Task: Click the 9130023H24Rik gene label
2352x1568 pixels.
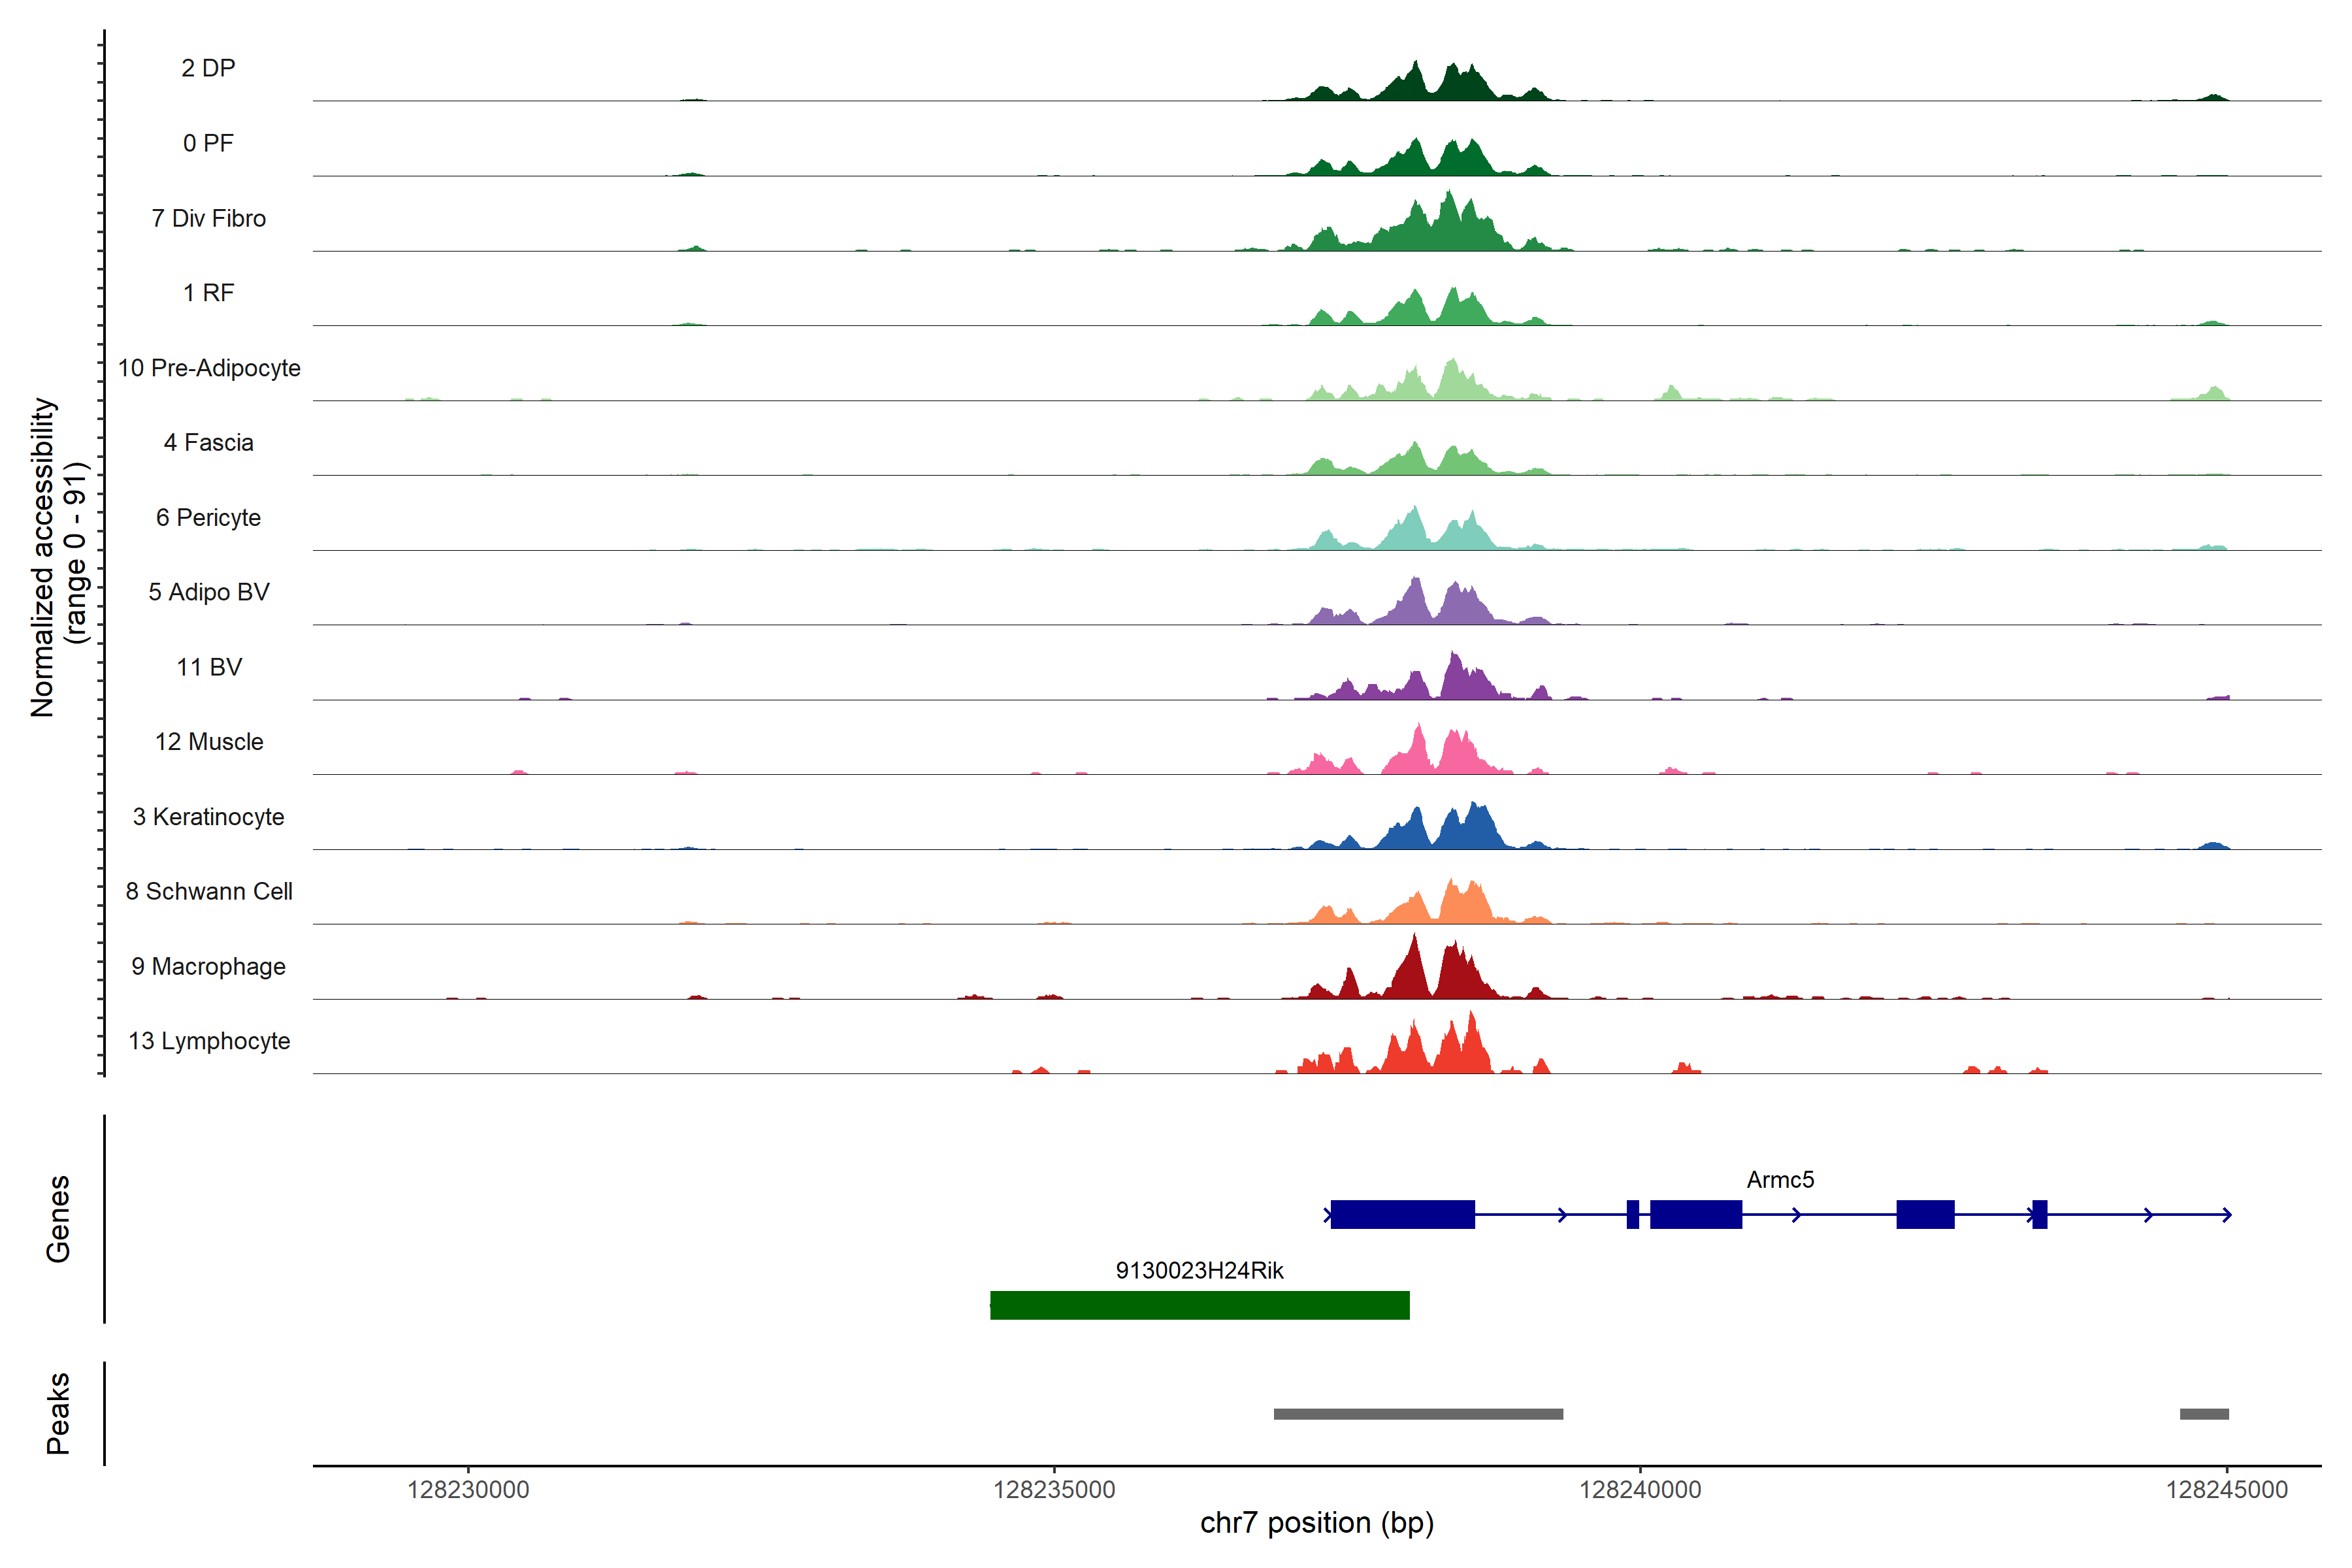Action: tap(1199, 1271)
